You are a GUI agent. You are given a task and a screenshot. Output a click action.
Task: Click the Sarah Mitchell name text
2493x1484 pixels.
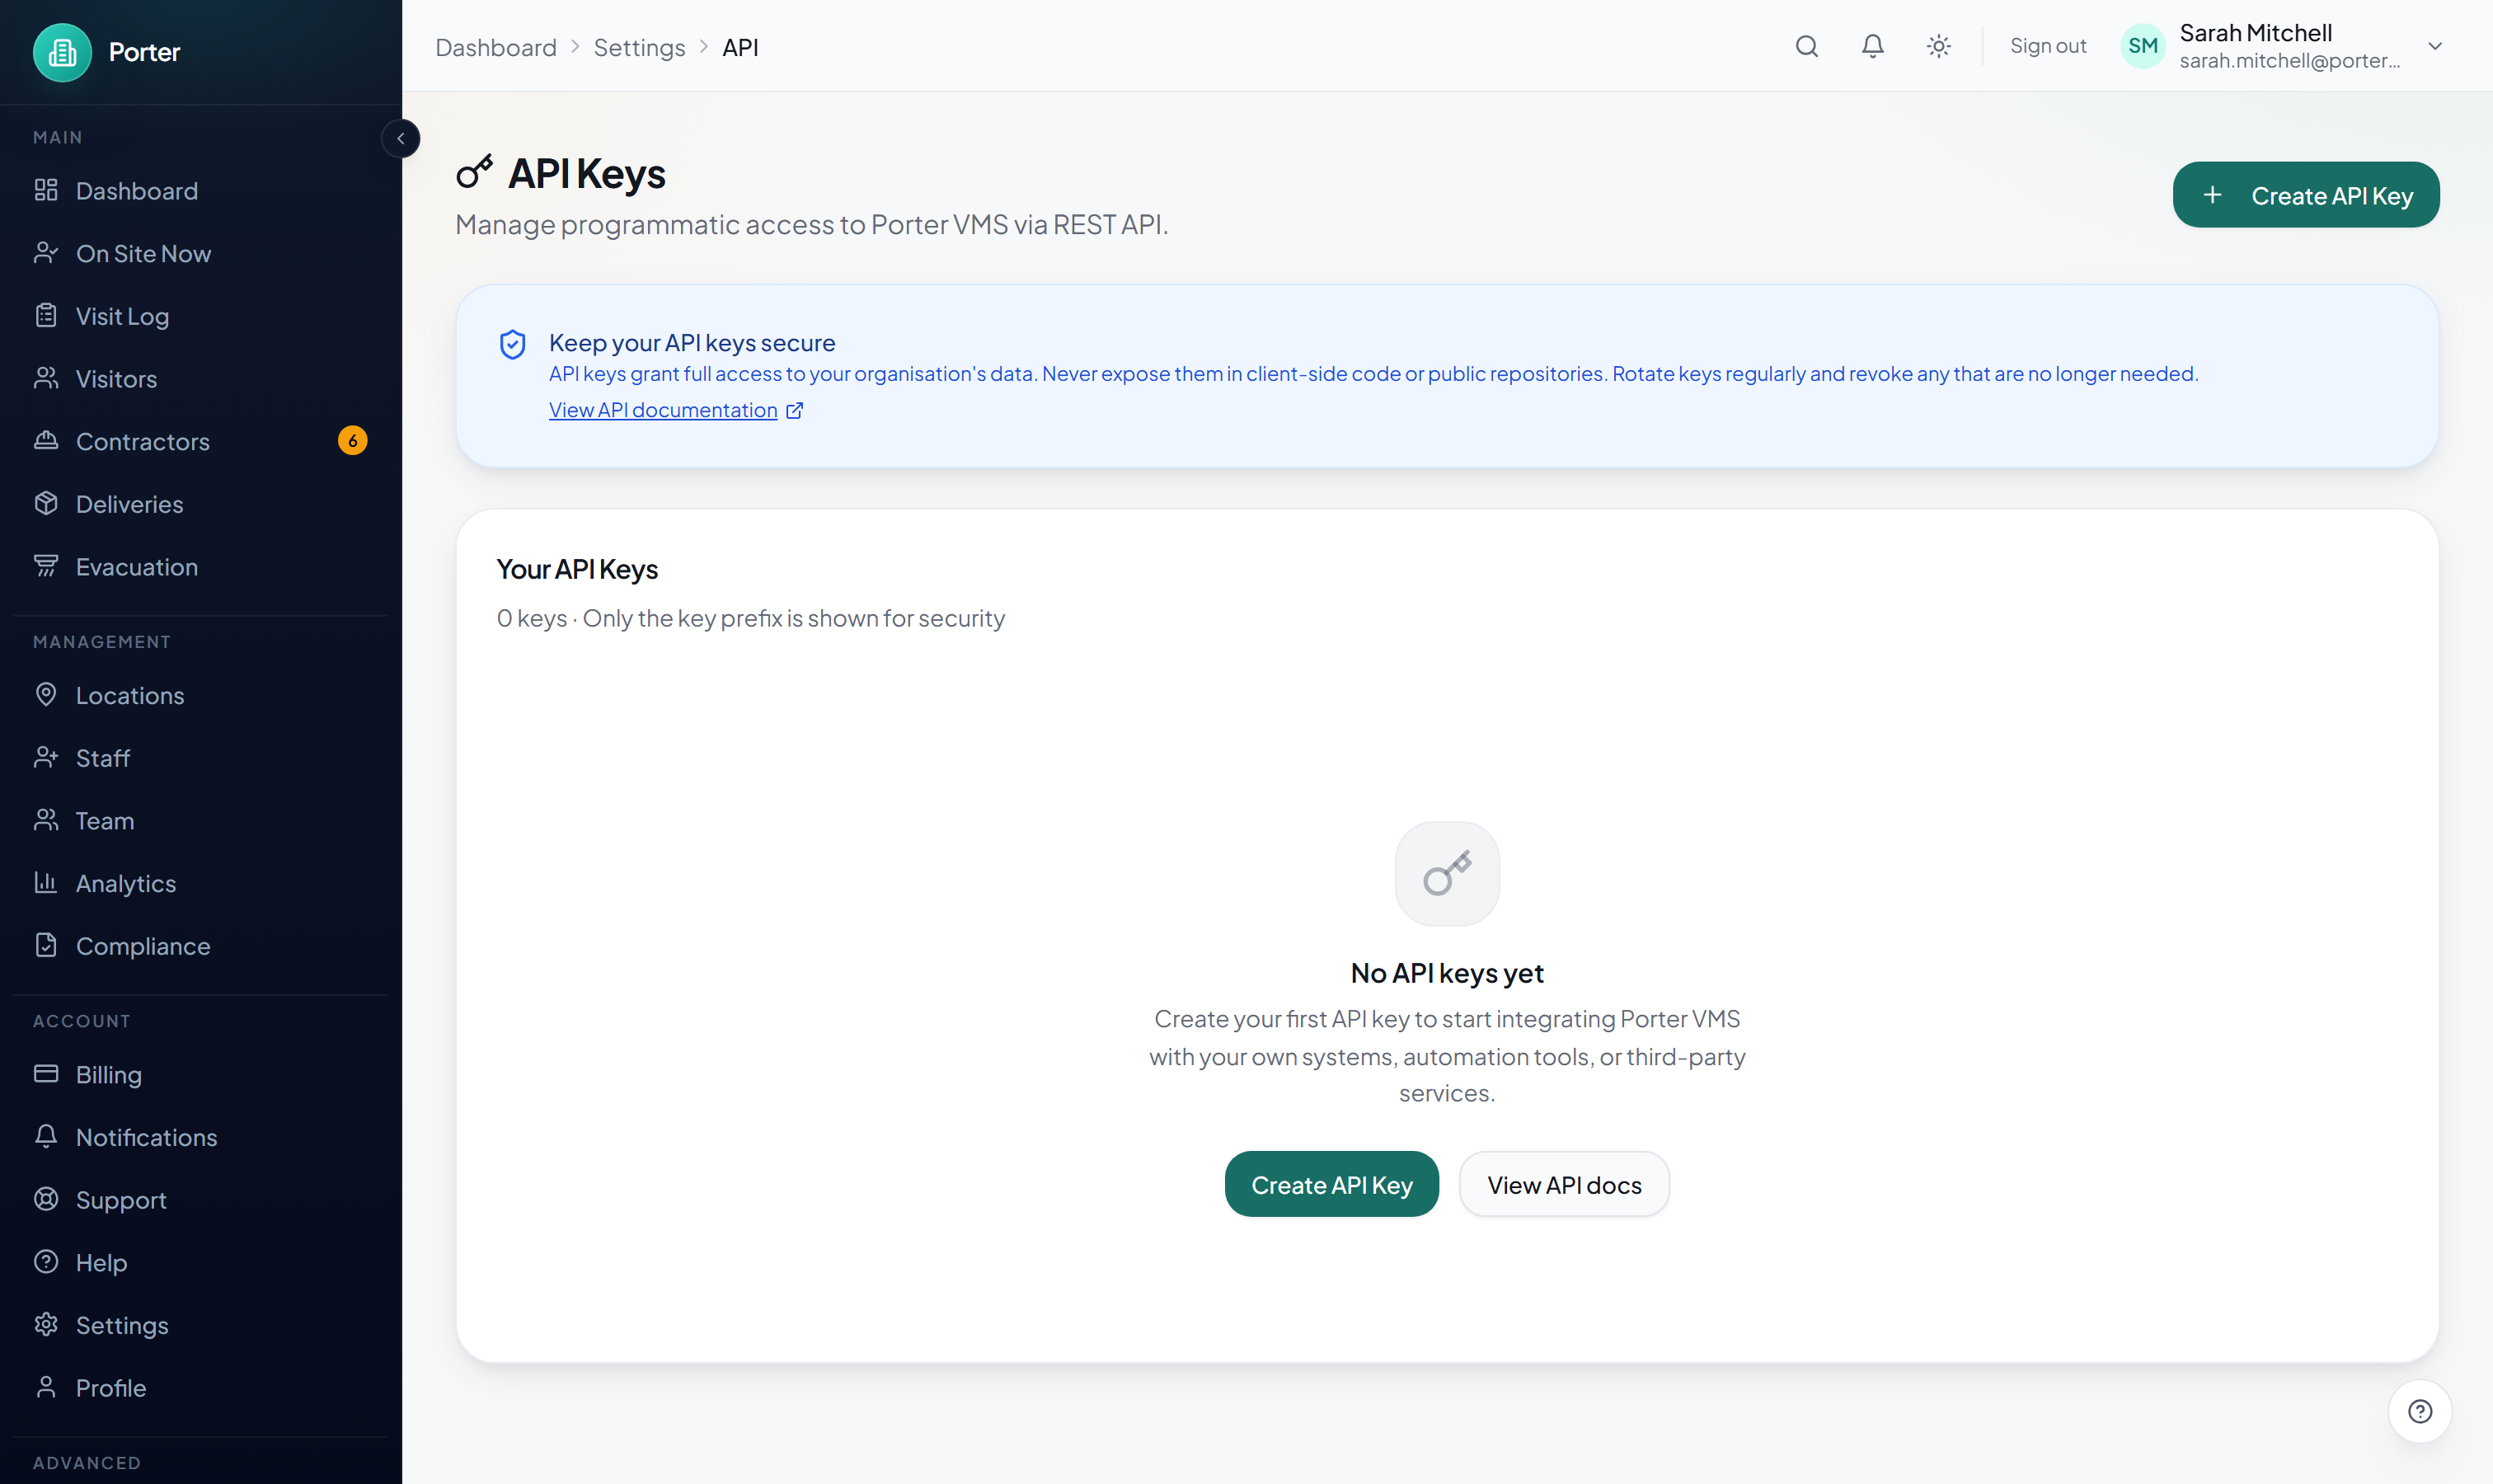tap(2255, 32)
